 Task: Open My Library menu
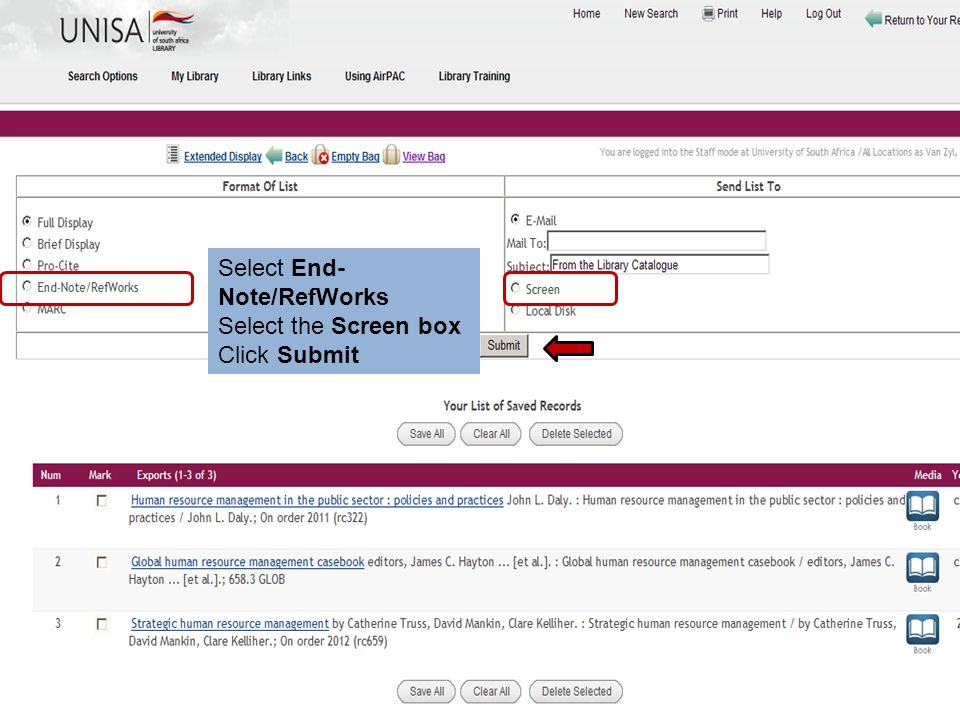195,76
